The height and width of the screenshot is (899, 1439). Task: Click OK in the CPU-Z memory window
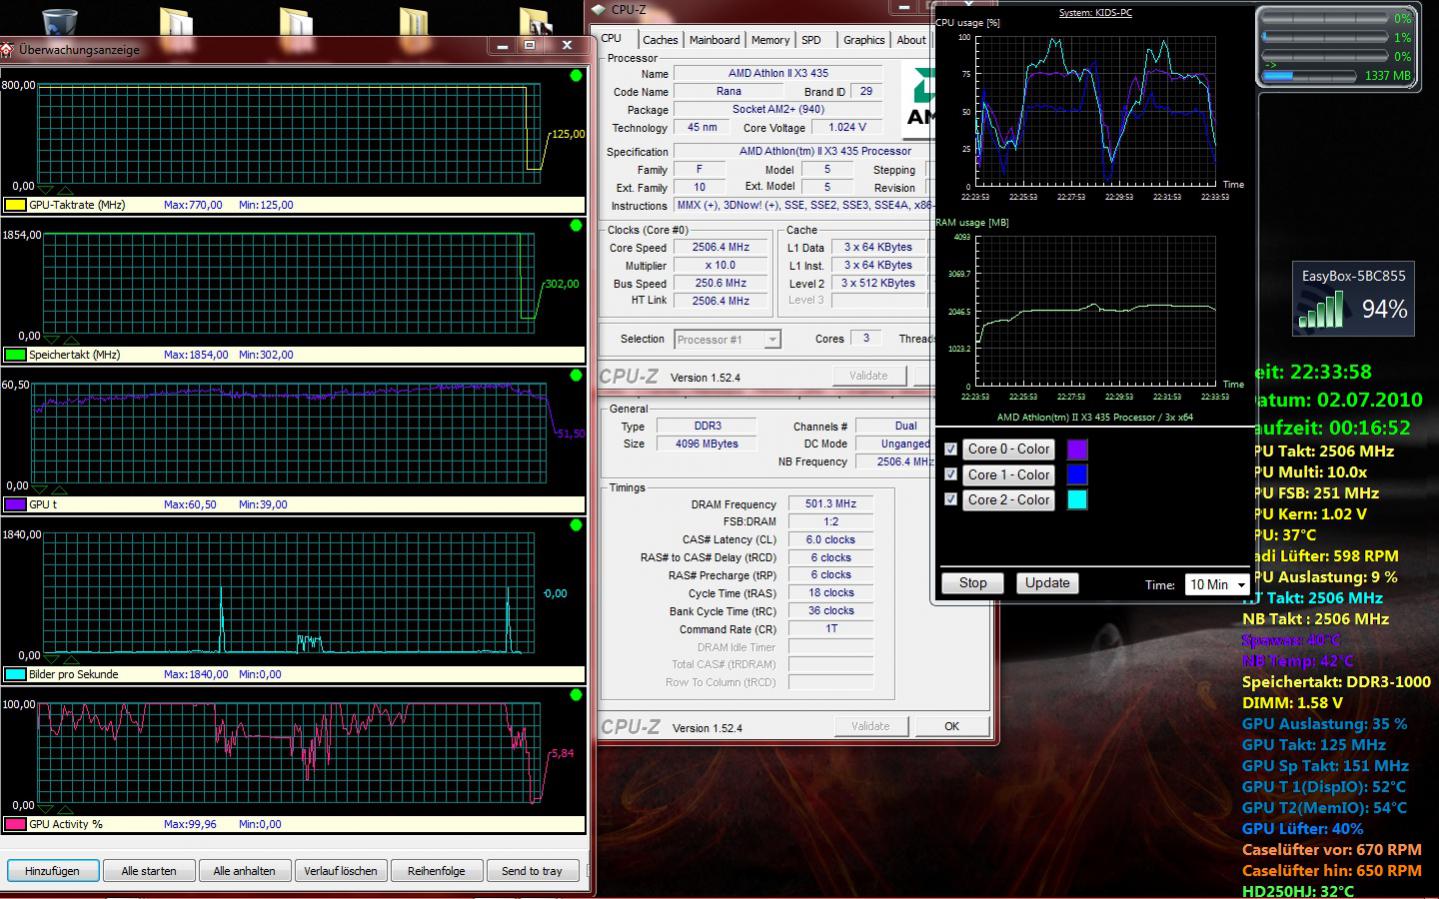[x=952, y=727]
